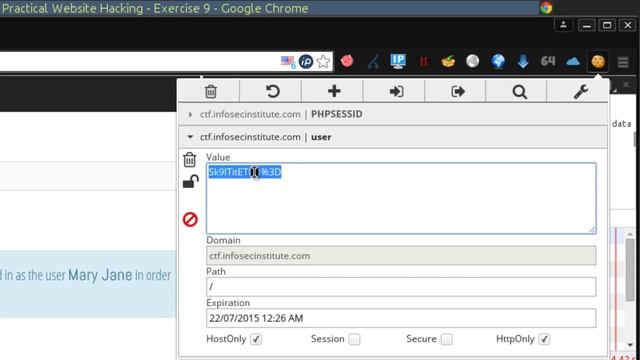The image size is (640, 360).
Task: Toggle the HttpOnly checkbox
Action: point(544,339)
